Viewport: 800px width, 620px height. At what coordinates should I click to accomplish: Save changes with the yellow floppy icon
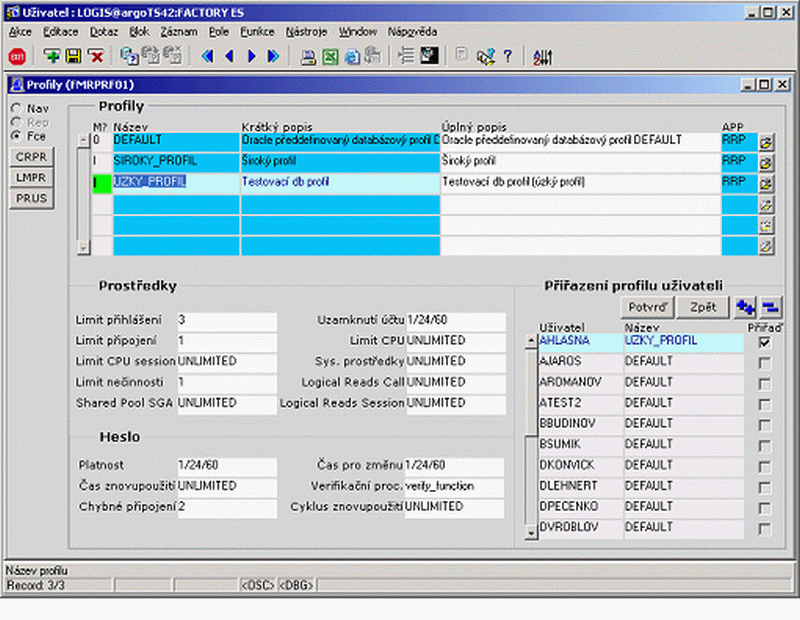73,56
